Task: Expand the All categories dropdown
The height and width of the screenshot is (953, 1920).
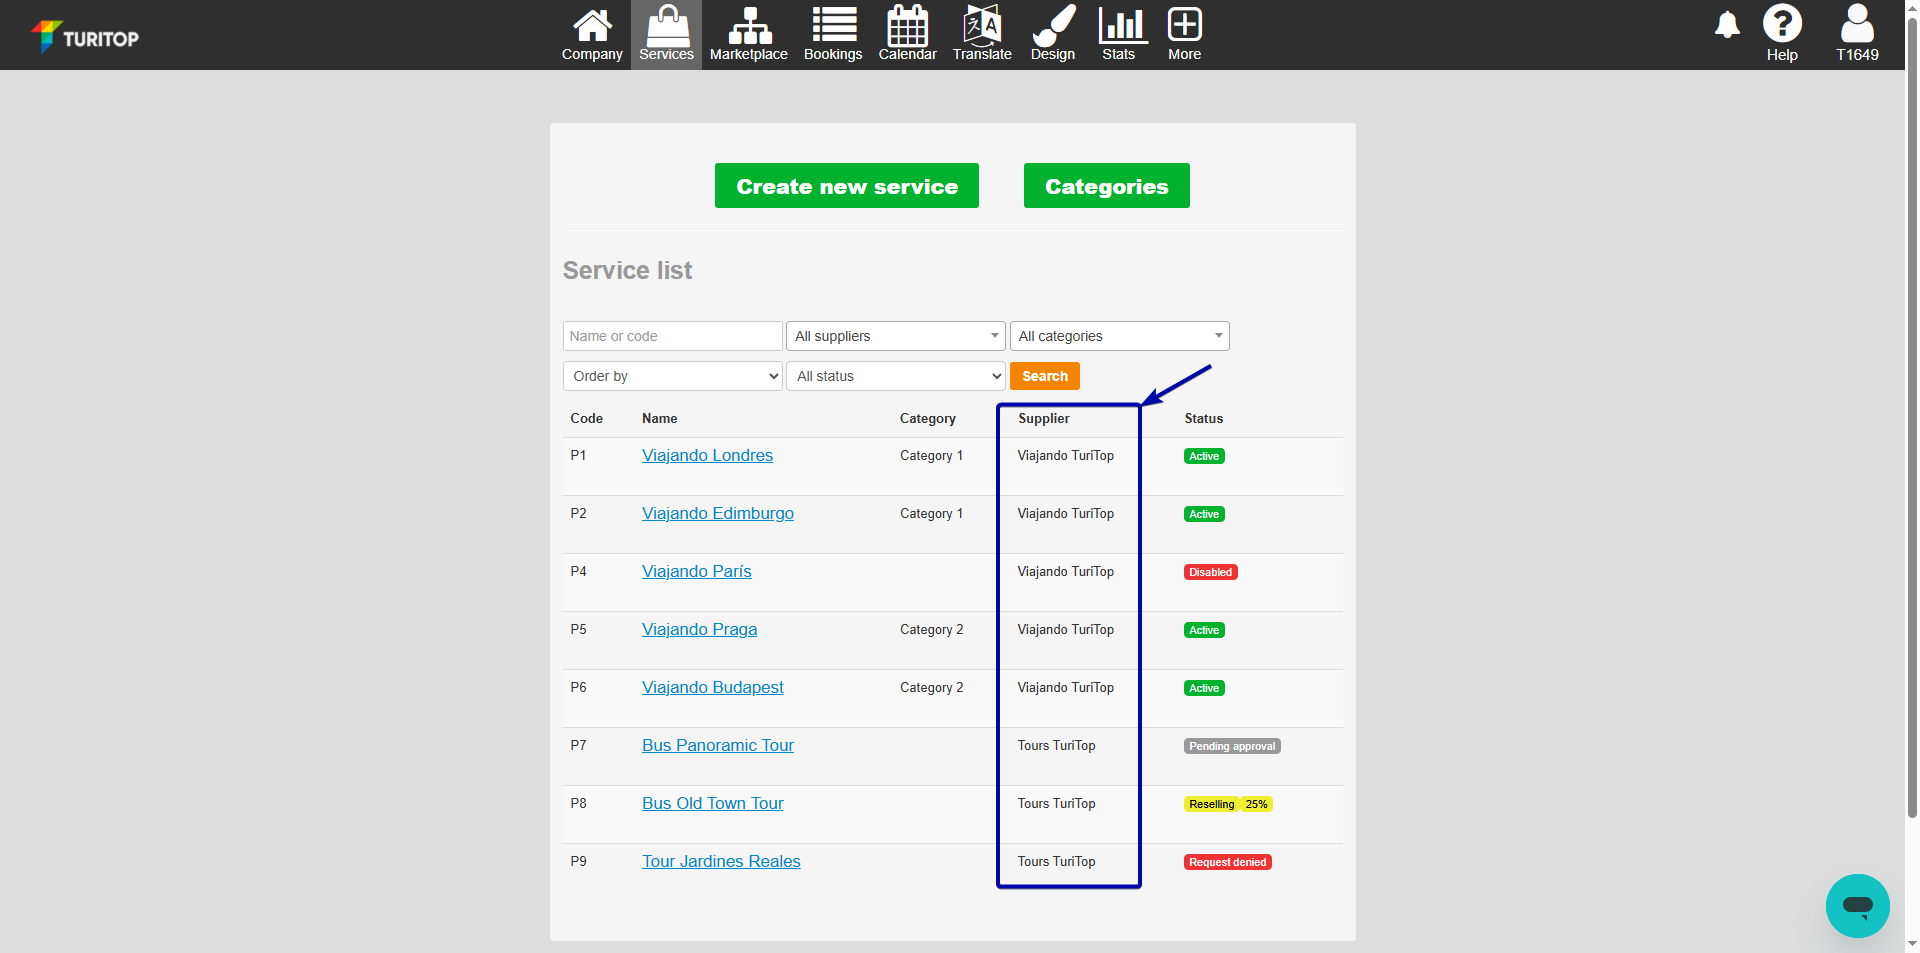Action: 1119,336
